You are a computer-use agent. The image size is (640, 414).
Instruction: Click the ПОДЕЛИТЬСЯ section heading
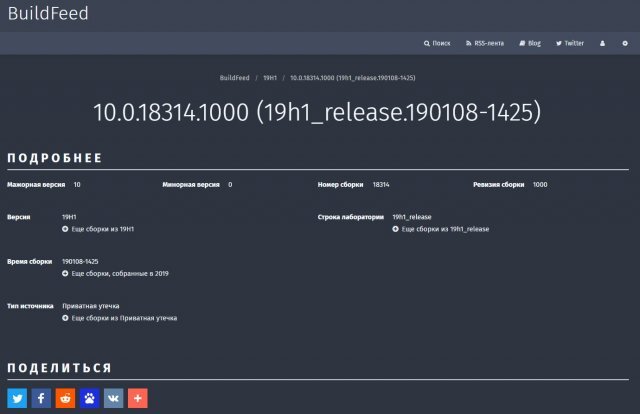(60, 368)
